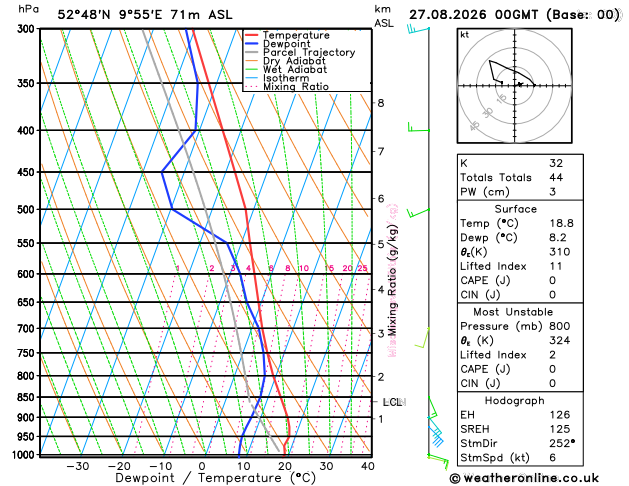
Task: Click the surface Dewp value 8.2
Action: (558, 237)
